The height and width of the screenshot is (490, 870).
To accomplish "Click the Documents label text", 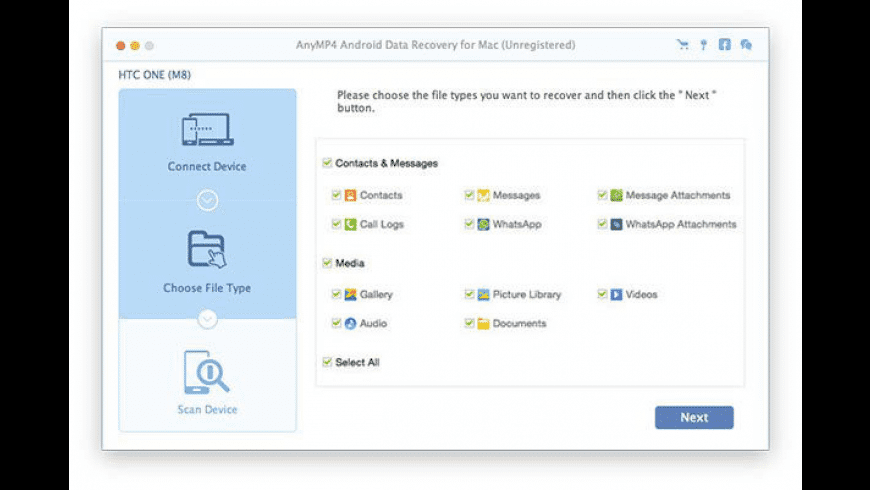I will click(x=519, y=324).
